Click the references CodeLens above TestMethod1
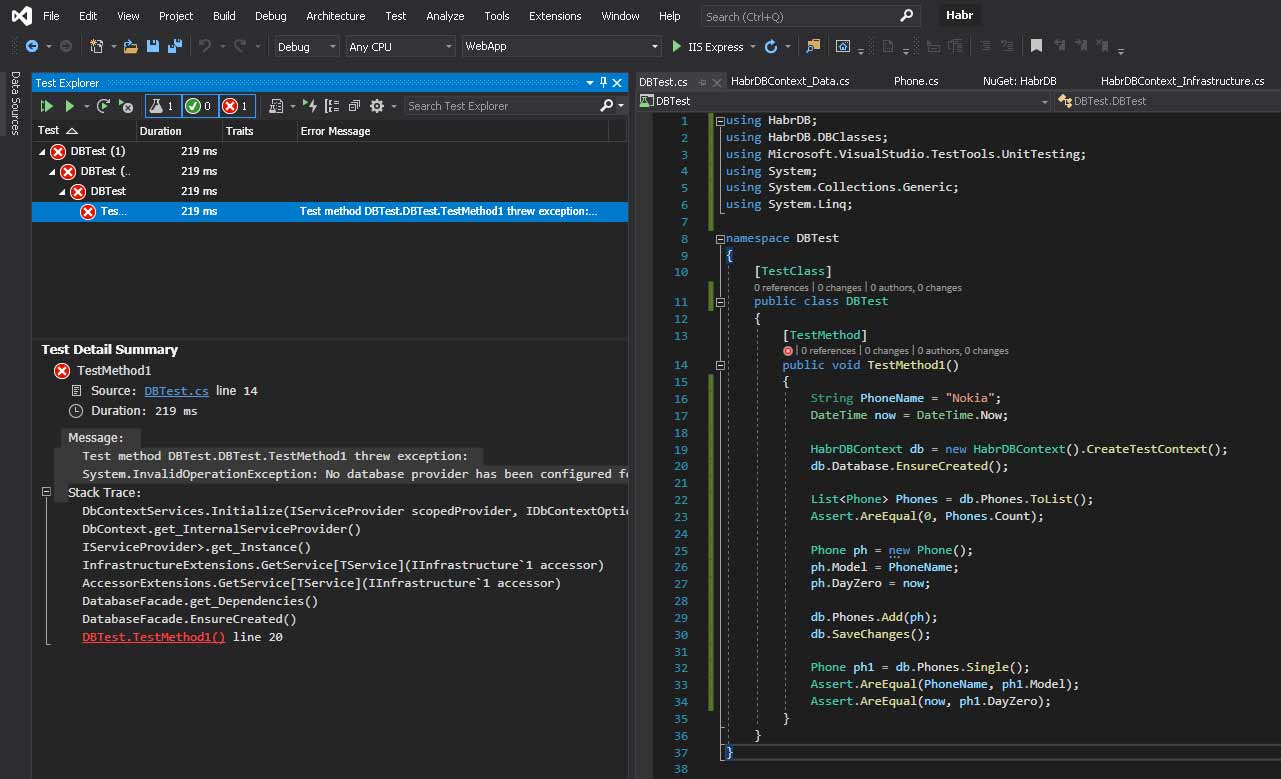This screenshot has width=1281, height=779. pos(826,351)
